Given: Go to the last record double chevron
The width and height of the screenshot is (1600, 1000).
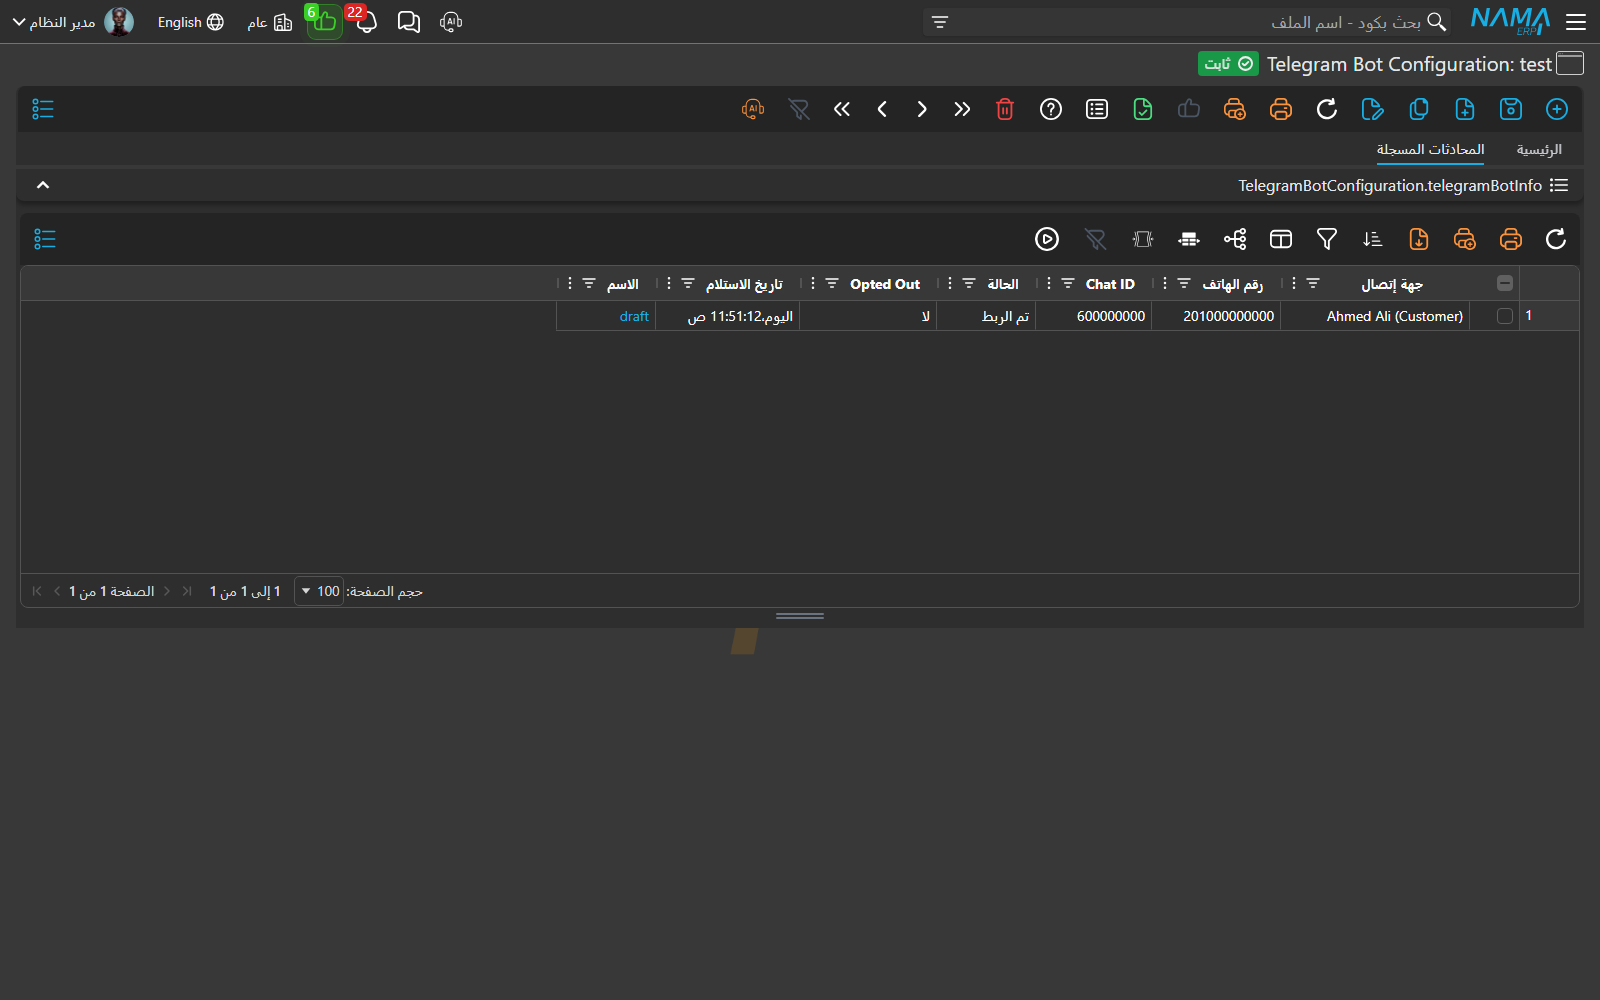Looking at the screenshot, I should pos(842,109).
